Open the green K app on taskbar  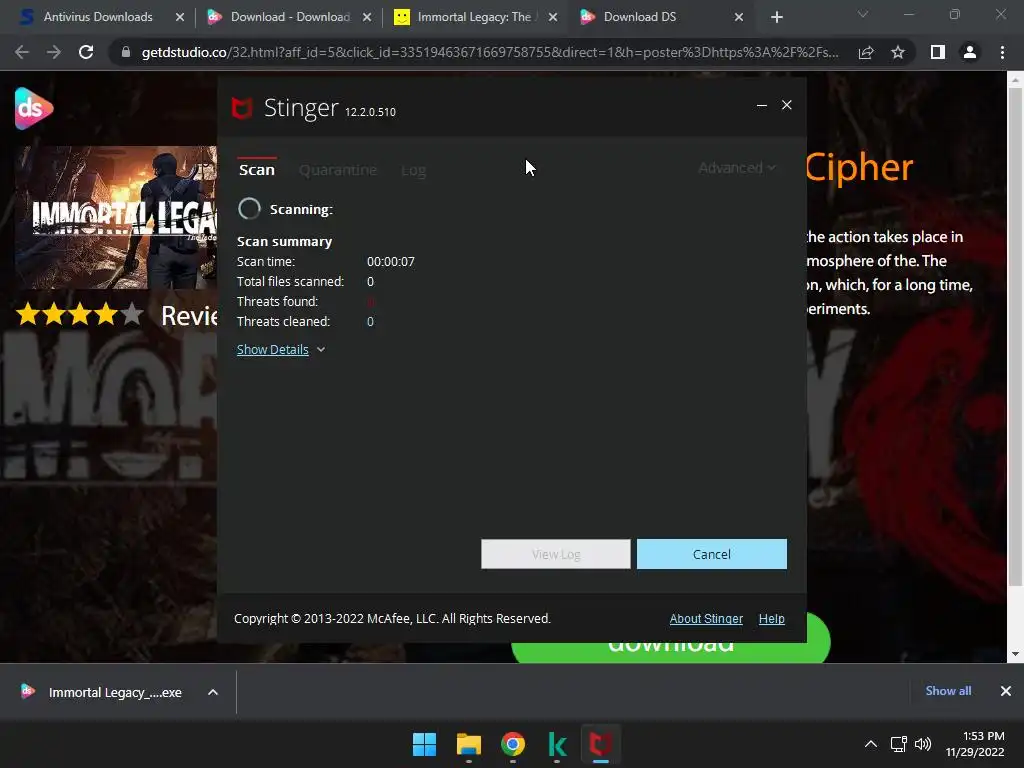click(557, 744)
